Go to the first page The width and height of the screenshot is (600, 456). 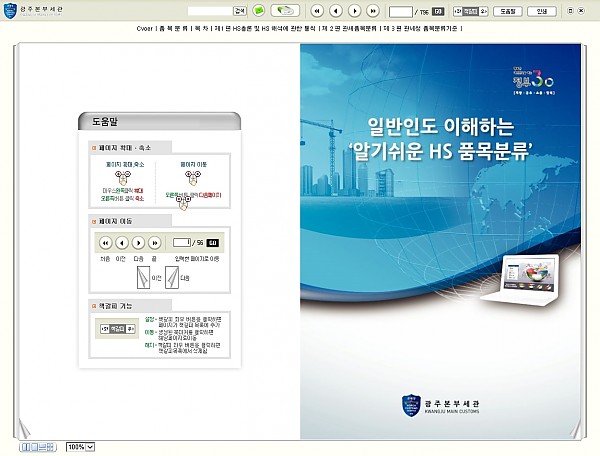(x=317, y=11)
